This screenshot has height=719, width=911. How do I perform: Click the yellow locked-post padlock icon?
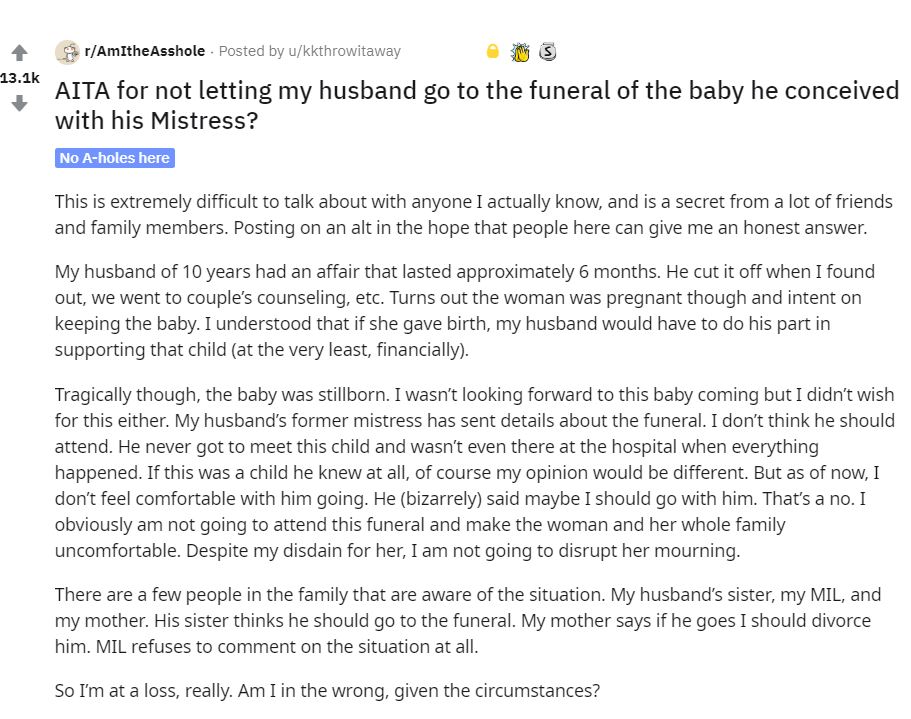tap(492, 51)
